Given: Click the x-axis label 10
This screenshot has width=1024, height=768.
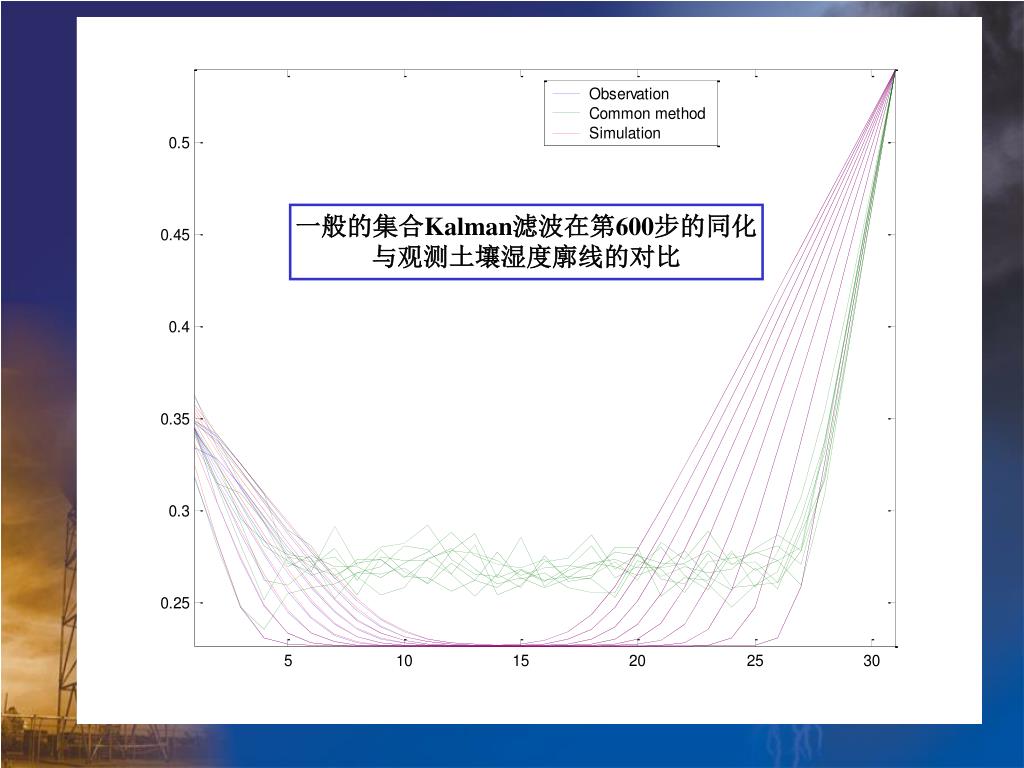Looking at the screenshot, I should [404, 661].
